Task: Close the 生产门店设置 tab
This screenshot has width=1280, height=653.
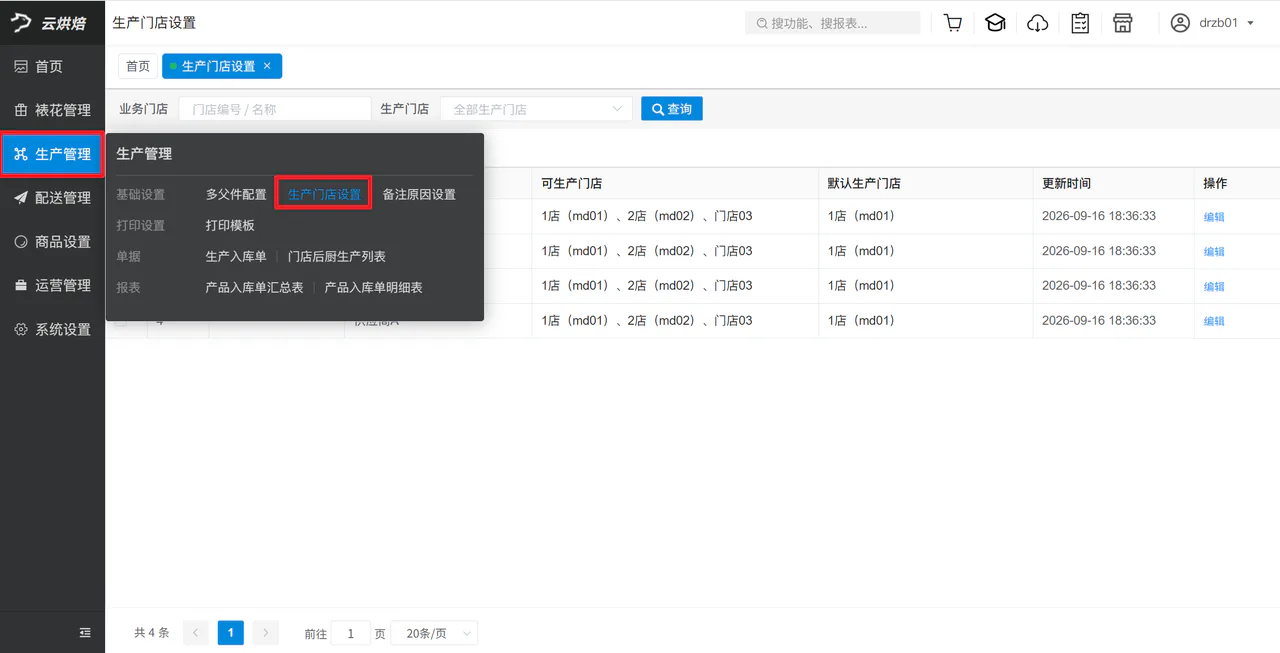Action: (267, 66)
